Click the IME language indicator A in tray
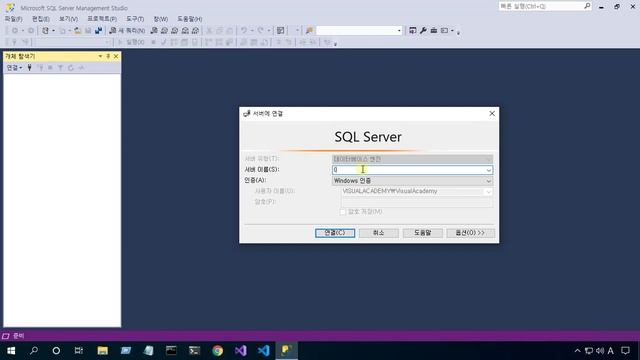 [x=611, y=351]
